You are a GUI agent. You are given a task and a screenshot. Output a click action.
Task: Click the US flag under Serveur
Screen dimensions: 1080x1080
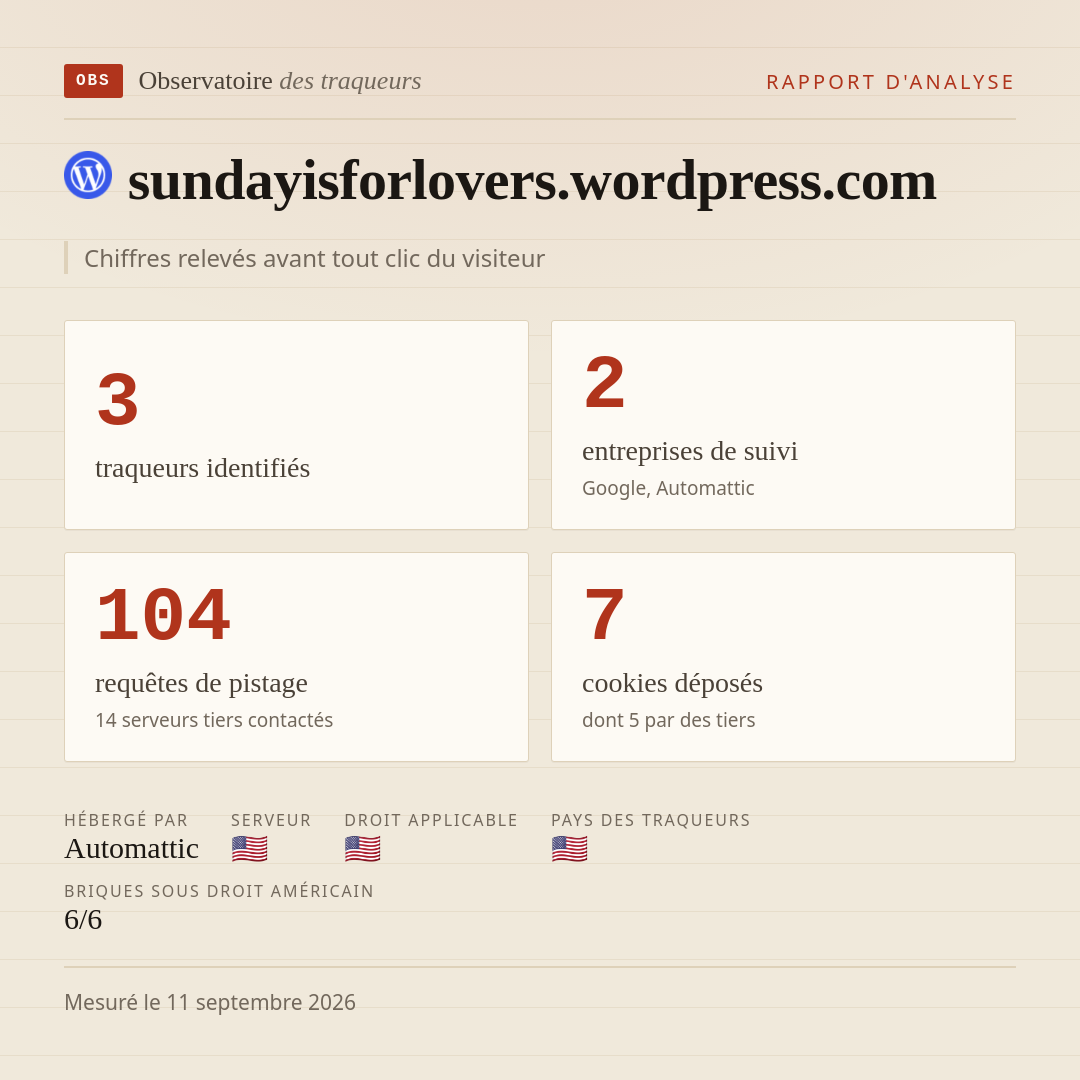[x=249, y=849]
